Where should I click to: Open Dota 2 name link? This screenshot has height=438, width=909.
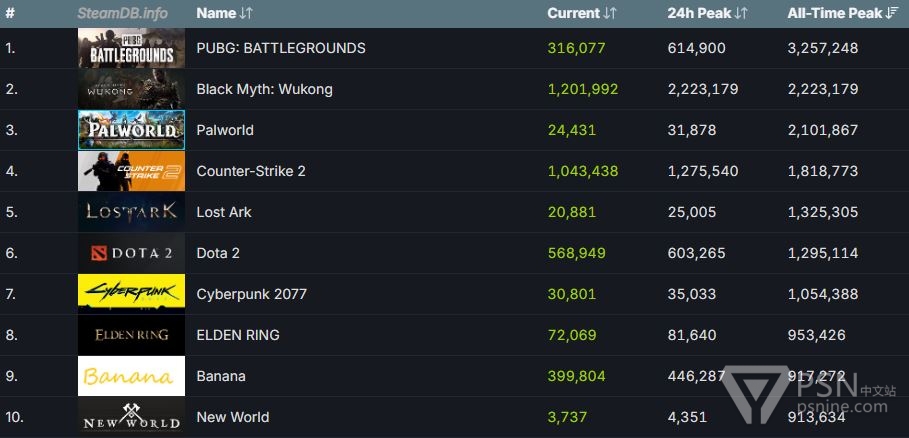(218, 253)
